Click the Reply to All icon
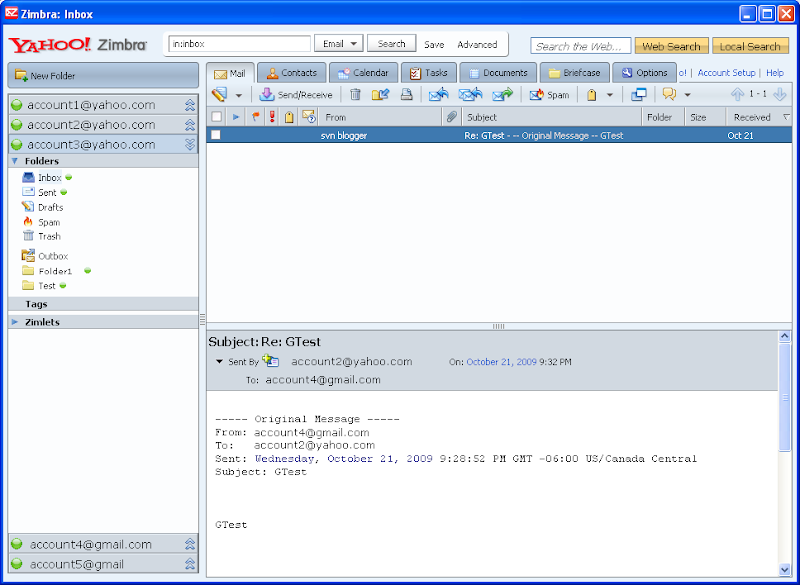800x585 pixels. [x=470, y=94]
